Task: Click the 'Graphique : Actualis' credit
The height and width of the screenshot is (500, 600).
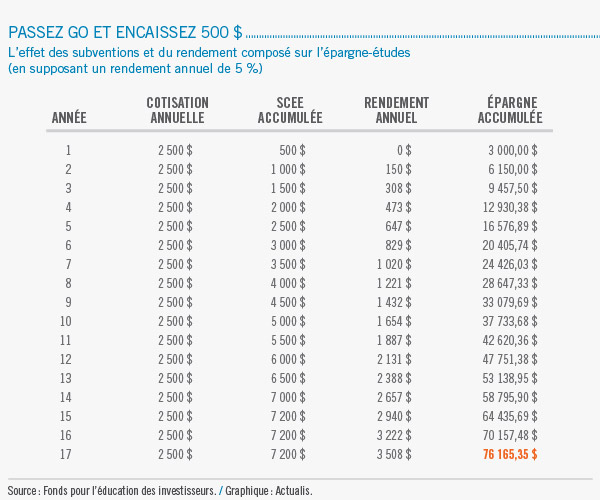Action: (268, 491)
